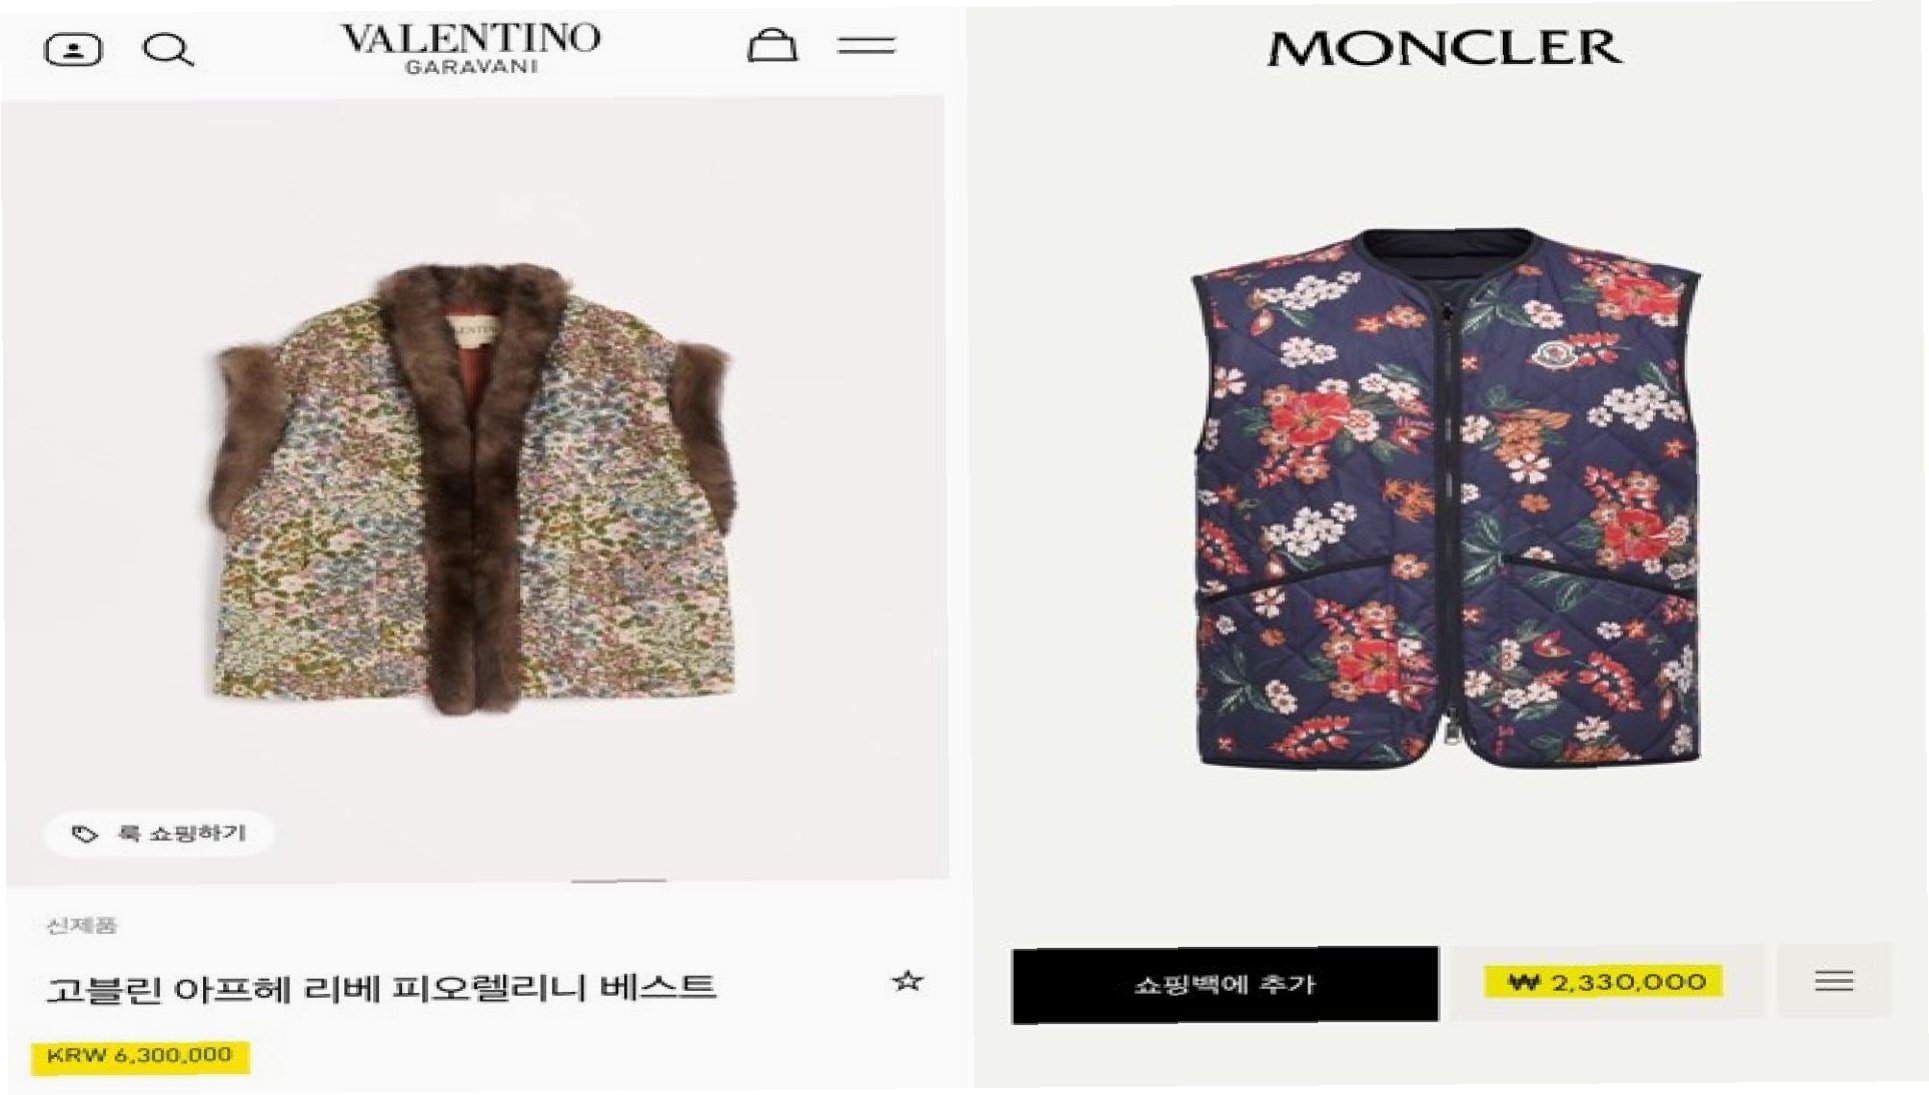The height and width of the screenshot is (1095, 1929).
Task: Click the tag icon in look button
Action: [x=85, y=834]
